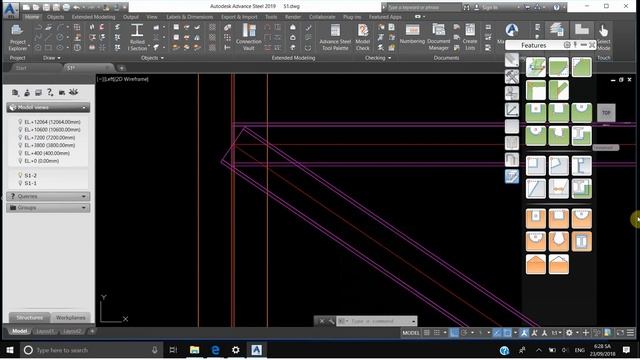The width and height of the screenshot is (640, 360).
Task: Select the orange rectangular notch feature, first in row
Action: pos(536,218)
